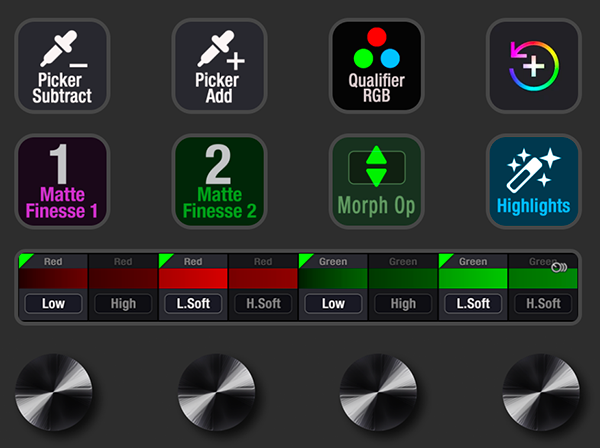The height and width of the screenshot is (448, 600).
Task: Select the Morph Op button
Action: pos(377,181)
